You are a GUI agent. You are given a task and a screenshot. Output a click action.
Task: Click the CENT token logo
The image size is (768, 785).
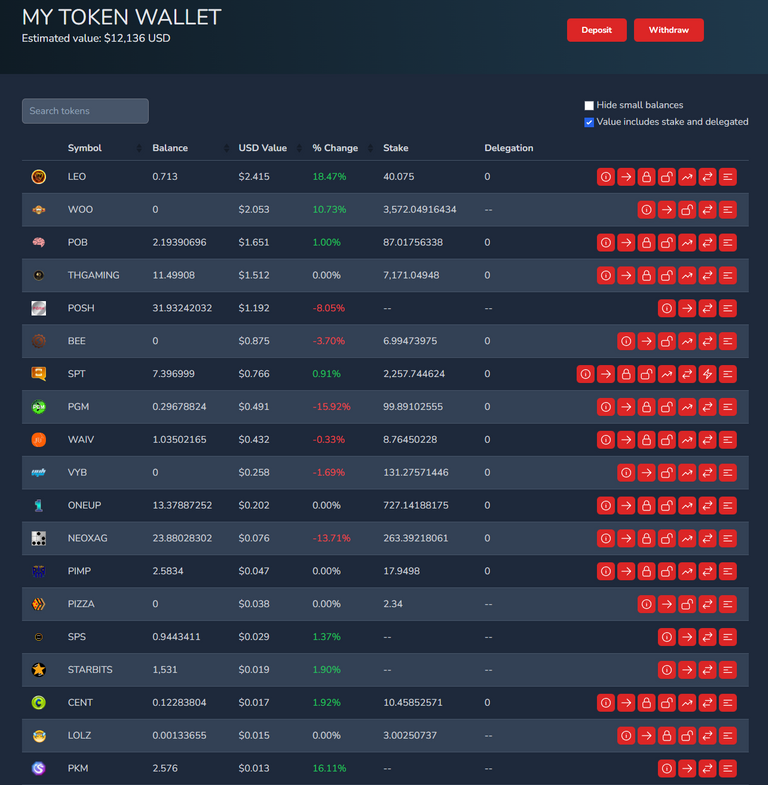(x=39, y=702)
